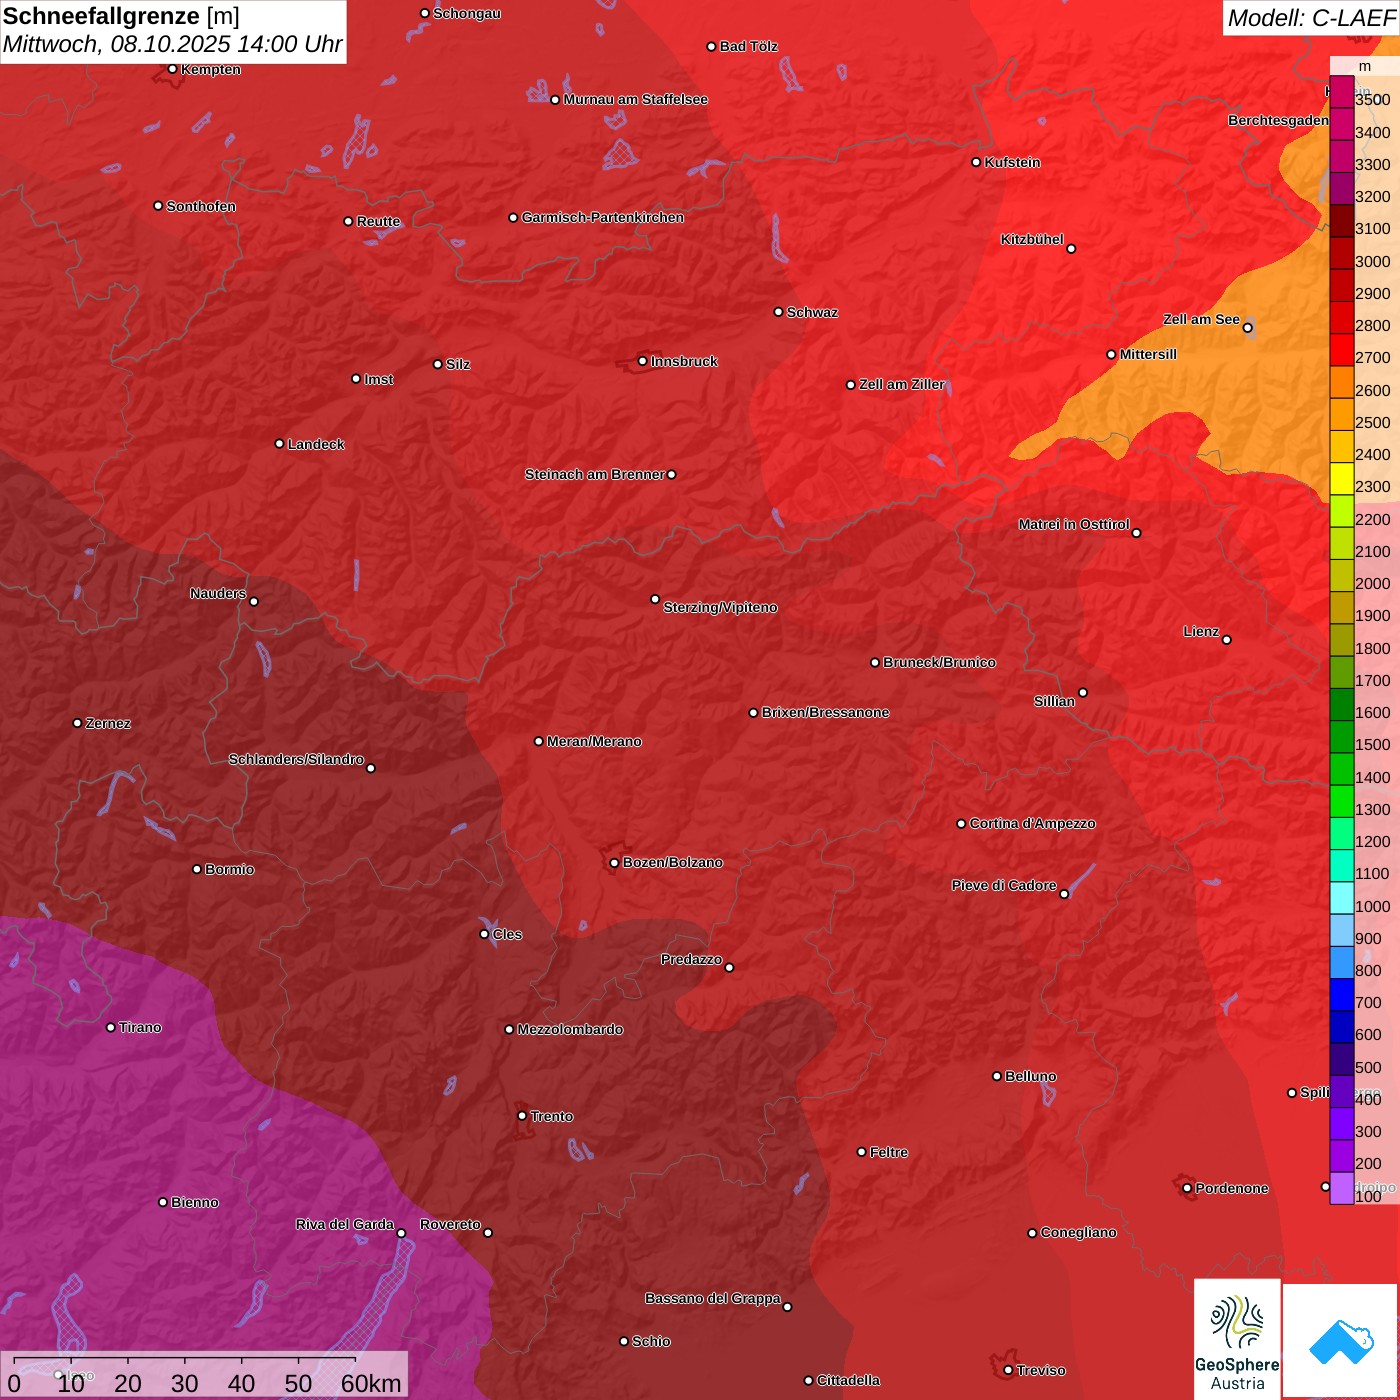Viewport: 1400px width, 1400px height.
Task: Select the cyan 1000 legend swatch
Action: 1342,898
